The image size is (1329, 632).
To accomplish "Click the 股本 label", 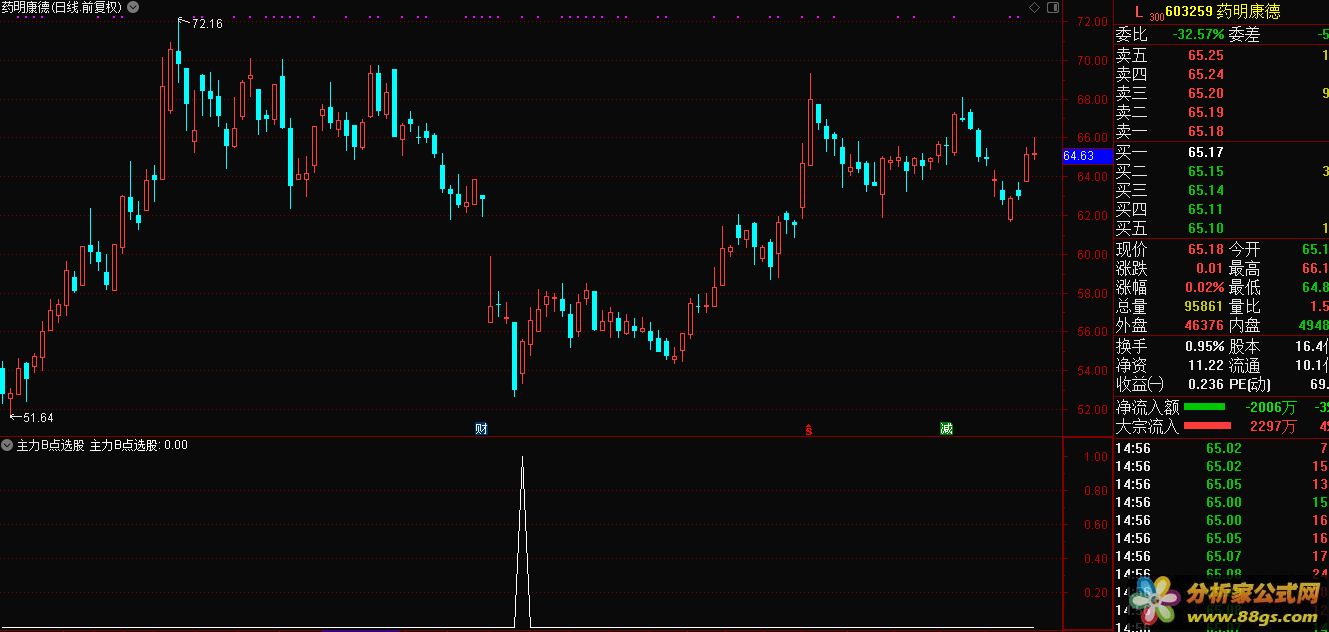I will [x=1245, y=346].
